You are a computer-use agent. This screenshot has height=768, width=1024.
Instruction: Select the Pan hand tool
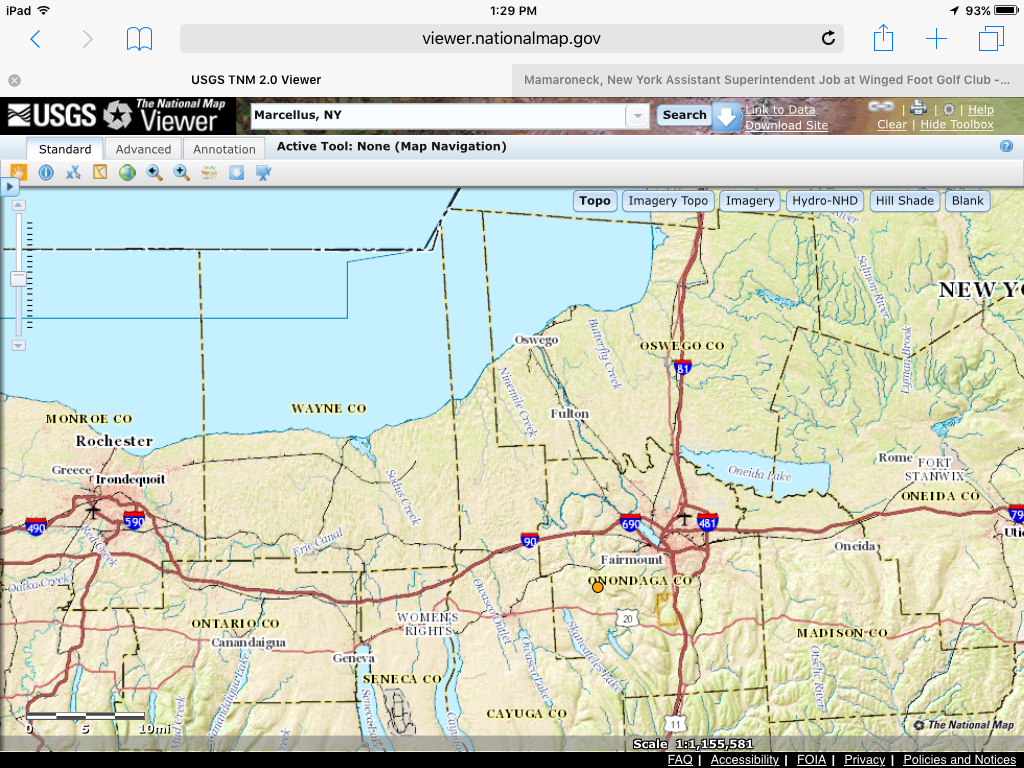pyautogui.click(x=18, y=173)
